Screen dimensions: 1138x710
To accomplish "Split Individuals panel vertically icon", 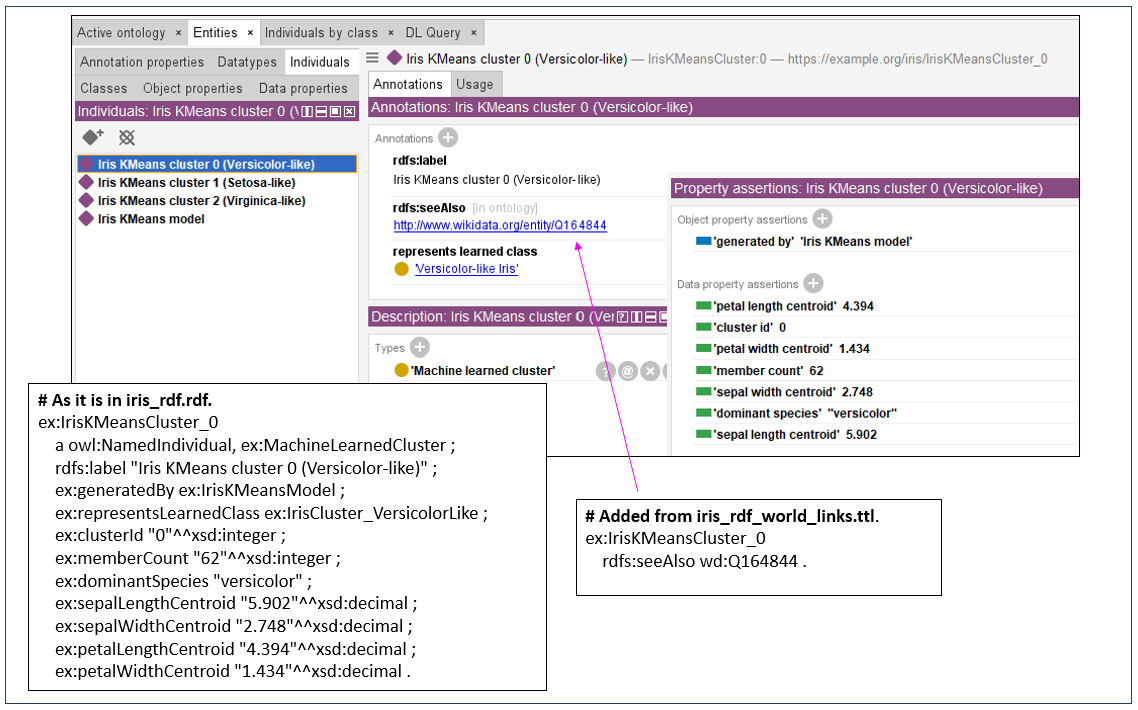I will pyautogui.click(x=308, y=111).
